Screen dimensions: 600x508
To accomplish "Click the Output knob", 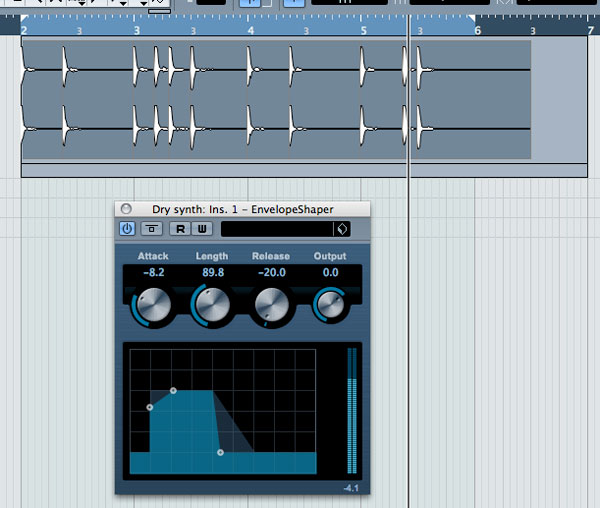I will (x=330, y=305).
